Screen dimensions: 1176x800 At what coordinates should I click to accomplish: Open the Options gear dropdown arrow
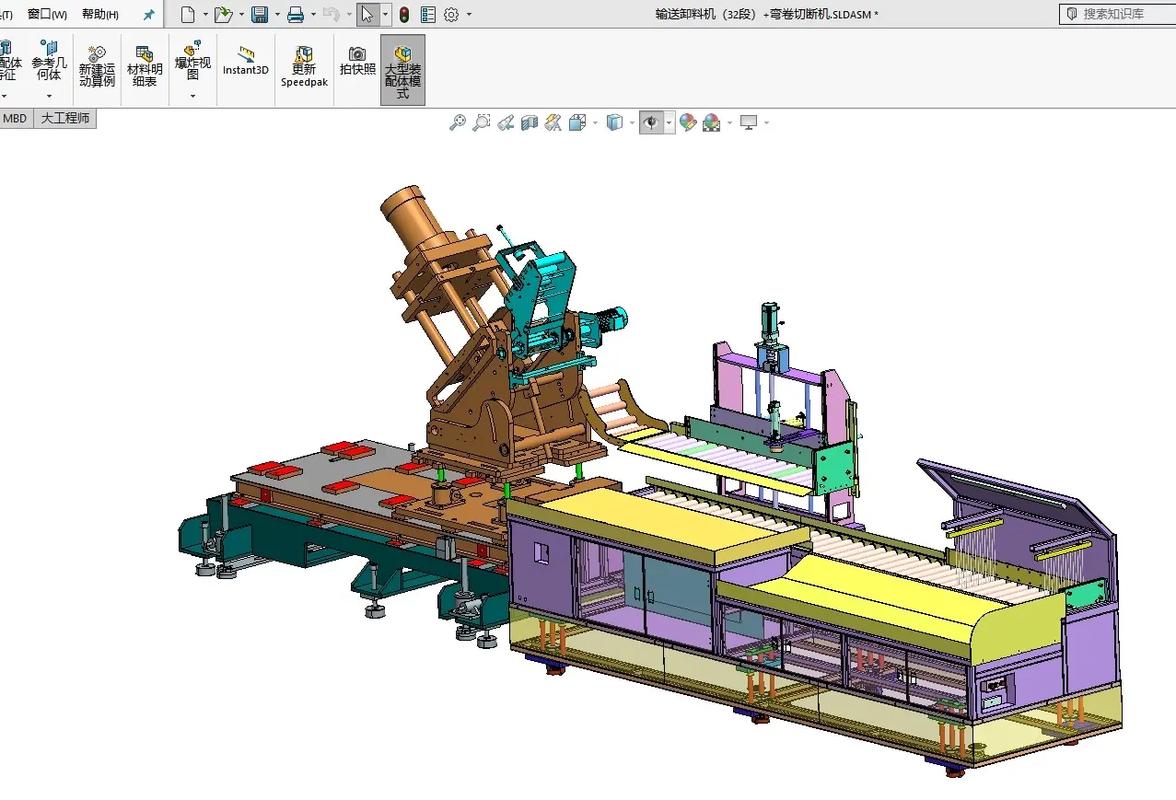pos(469,15)
